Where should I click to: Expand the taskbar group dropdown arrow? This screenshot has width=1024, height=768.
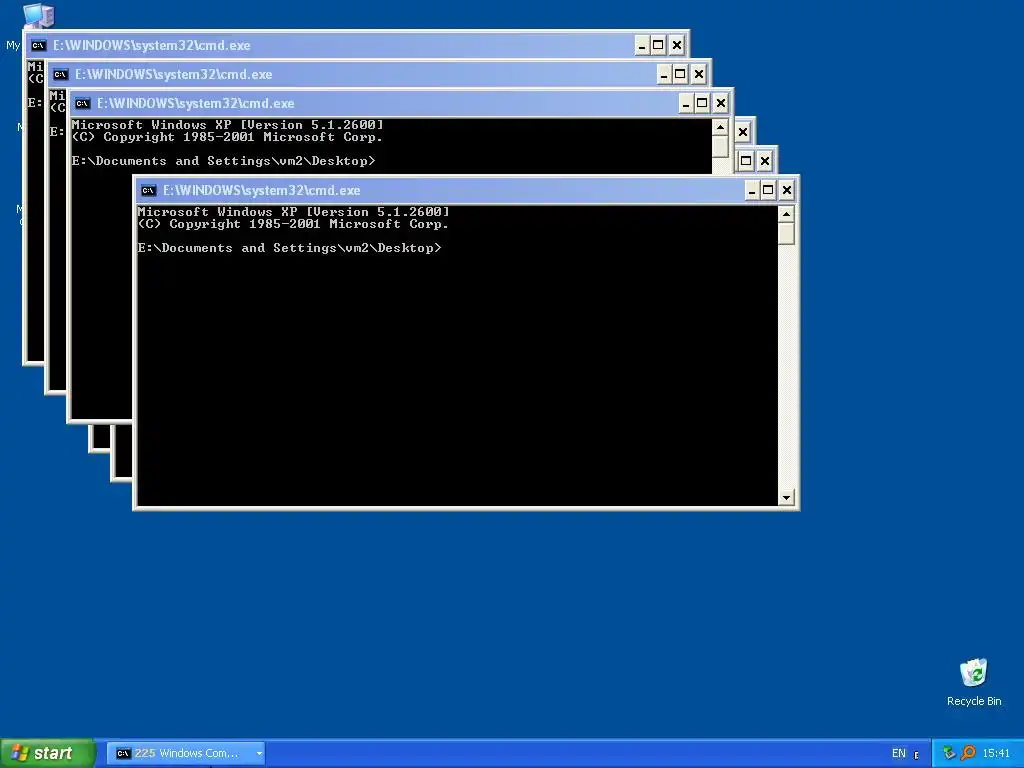pyautogui.click(x=259, y=754)
